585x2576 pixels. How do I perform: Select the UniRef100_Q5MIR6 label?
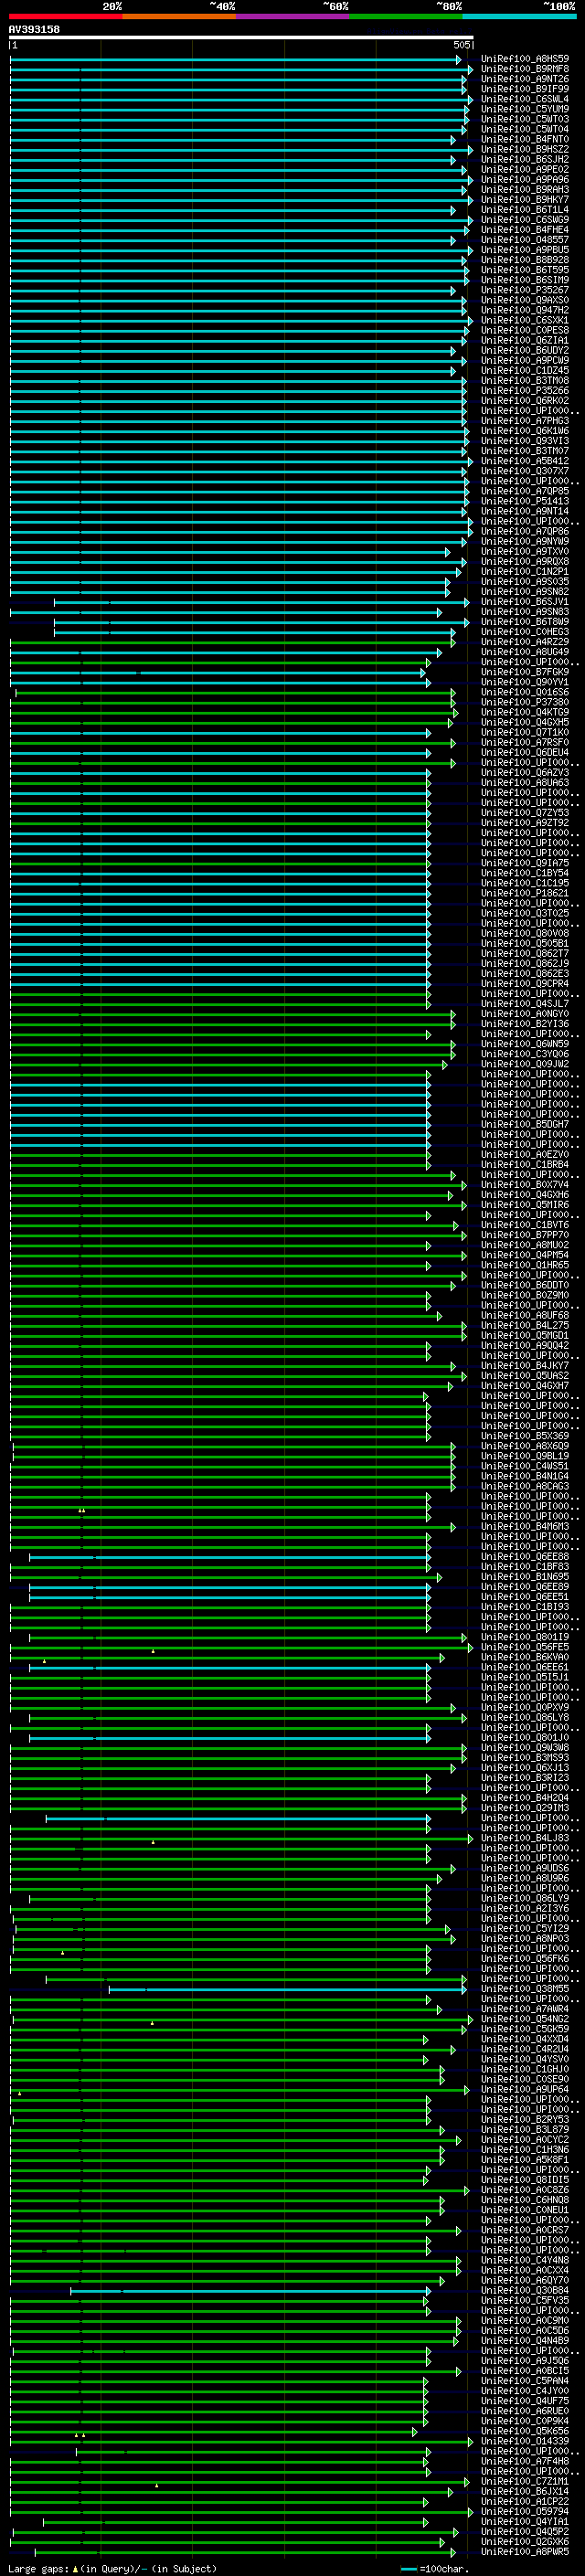[525, 1205]
